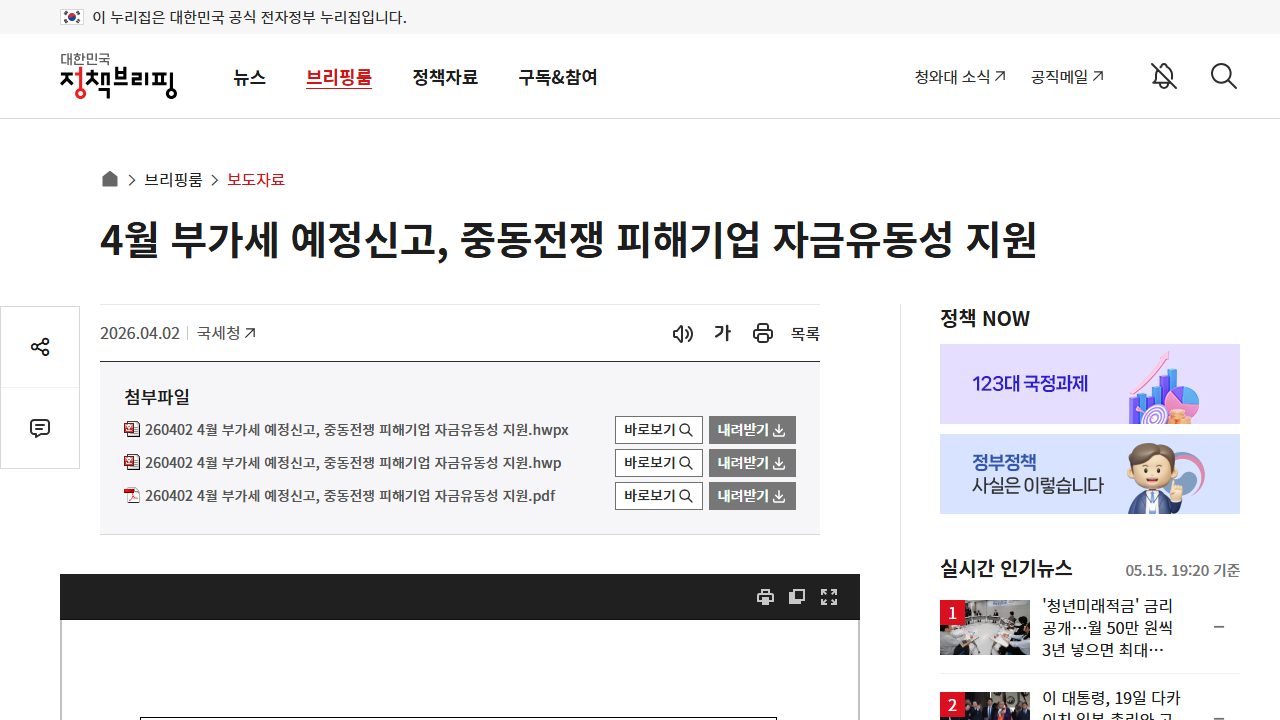Click the 실시간 인기뉴스 heading
This screenshot has width=1280, height=720.
tap(1006, 568)
